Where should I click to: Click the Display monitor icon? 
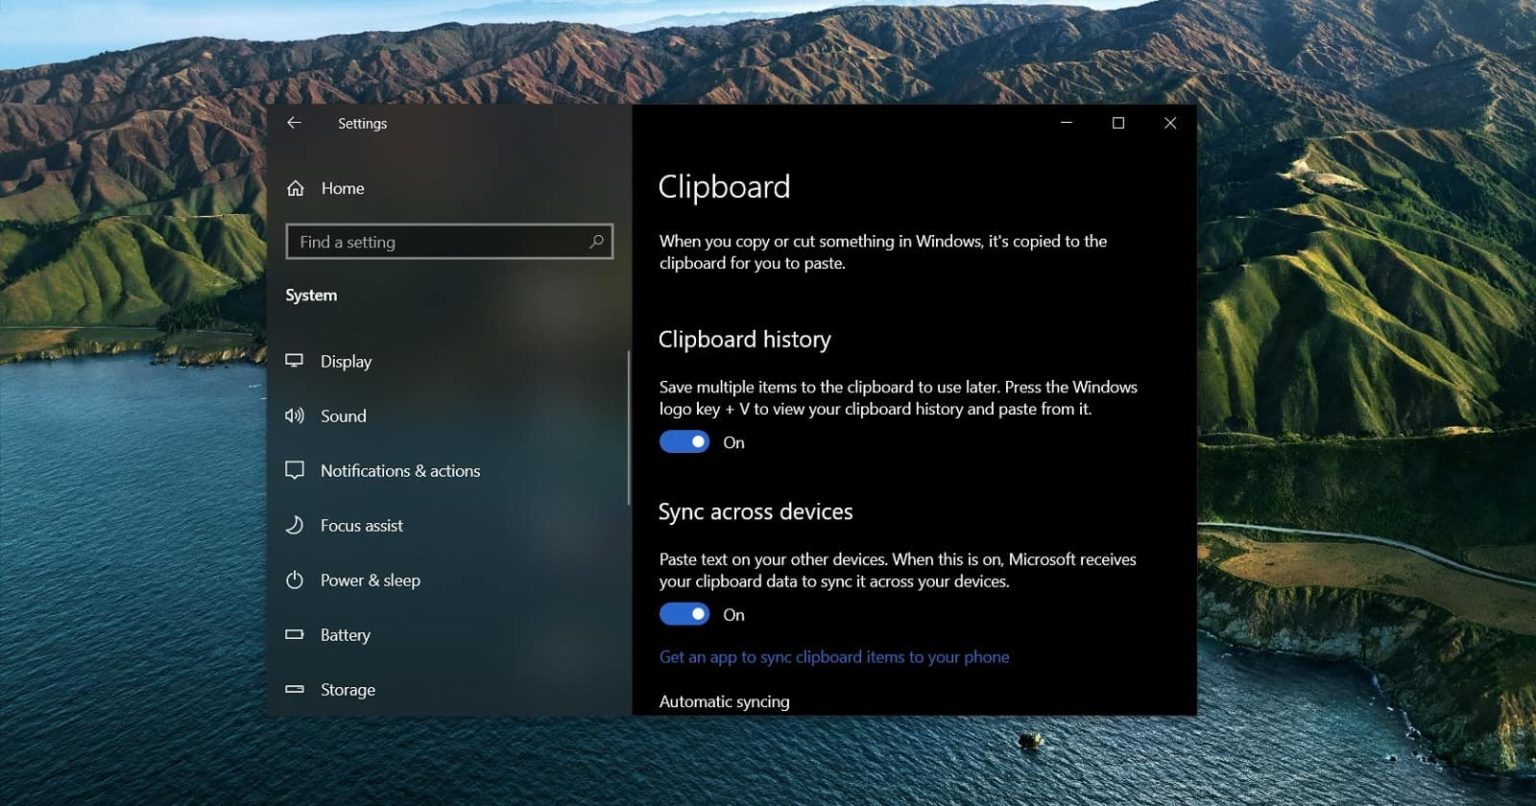click(x=294, y=361)
